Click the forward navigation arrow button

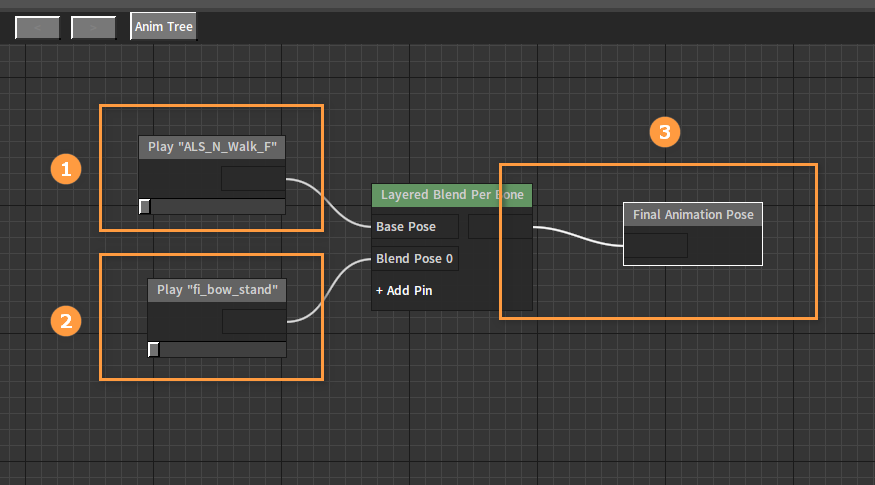tap(94, 27)
